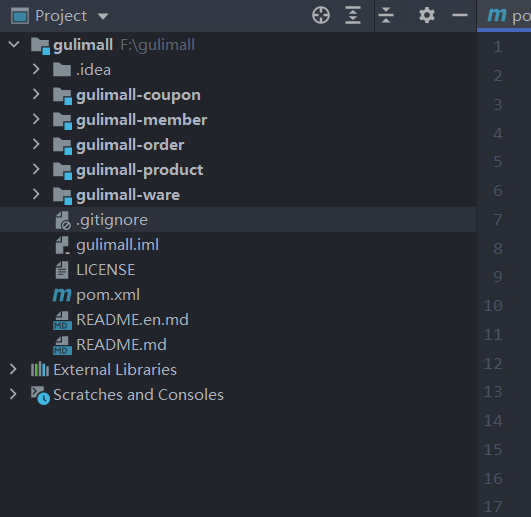Viewport: 531px width, 517px height.
Task: Click the Maven pom.xml icon
Action: click(x=62, y=295)
